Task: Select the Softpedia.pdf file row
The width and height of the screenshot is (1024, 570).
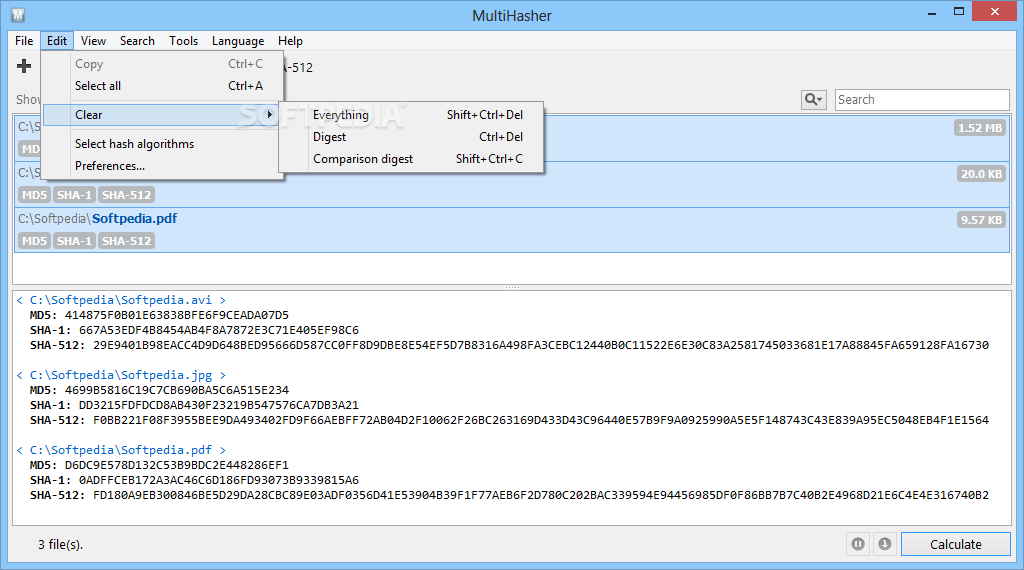Action: tap(512, 230)
